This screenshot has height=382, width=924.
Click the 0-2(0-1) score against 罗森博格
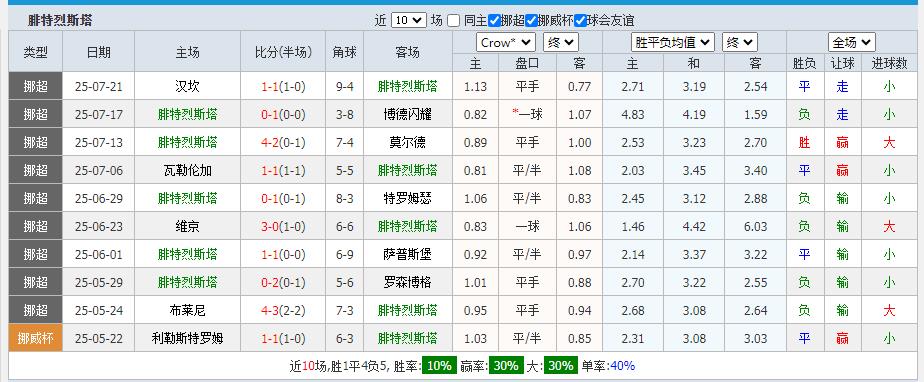tap(283, 282)
